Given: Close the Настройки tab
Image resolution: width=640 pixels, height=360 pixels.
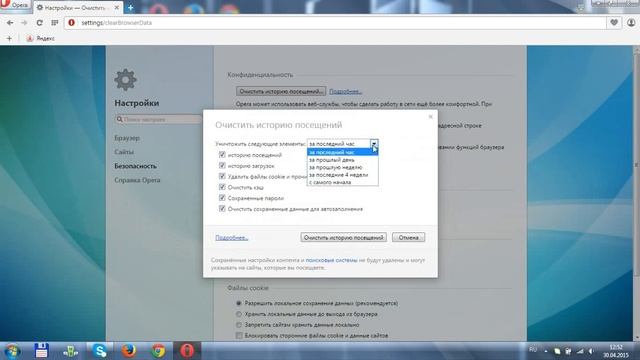Looking at the screenshot, I should [117, 7].
